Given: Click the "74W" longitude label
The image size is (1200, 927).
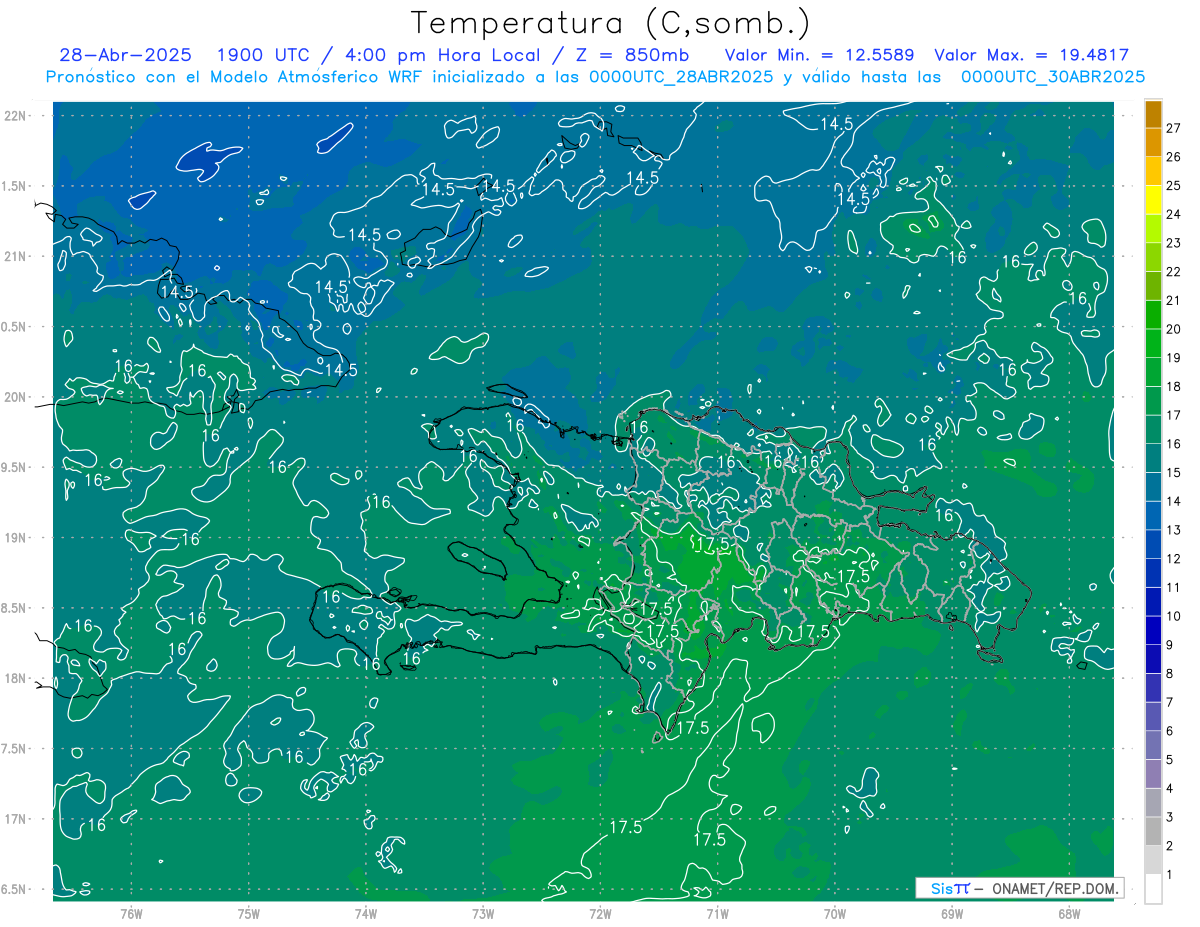Looking at the screenshot, I should (x=365, y=913).
